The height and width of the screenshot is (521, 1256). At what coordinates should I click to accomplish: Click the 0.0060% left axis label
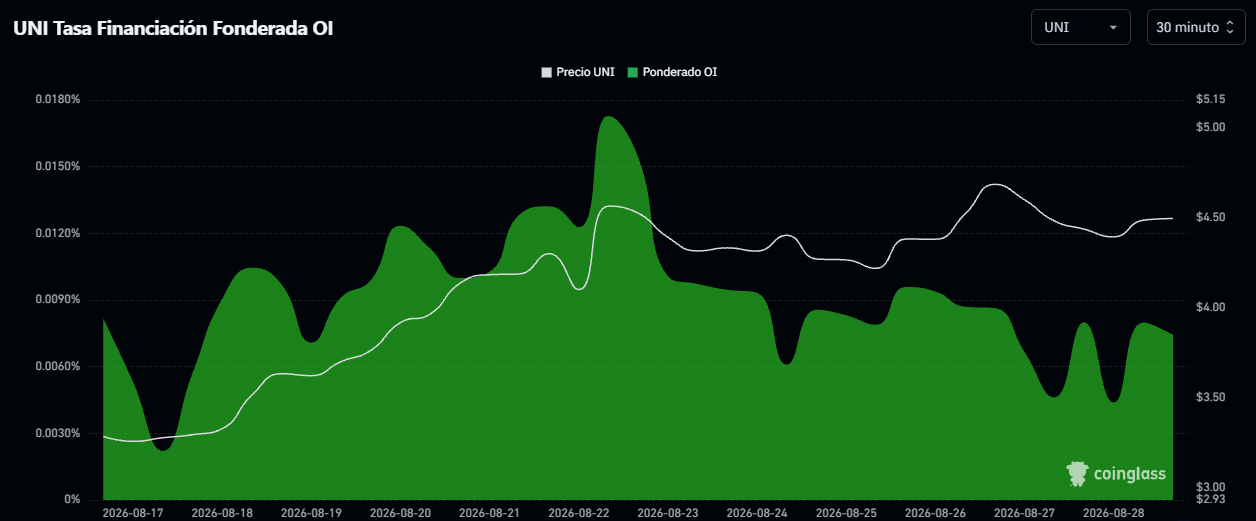coord(57,366)
